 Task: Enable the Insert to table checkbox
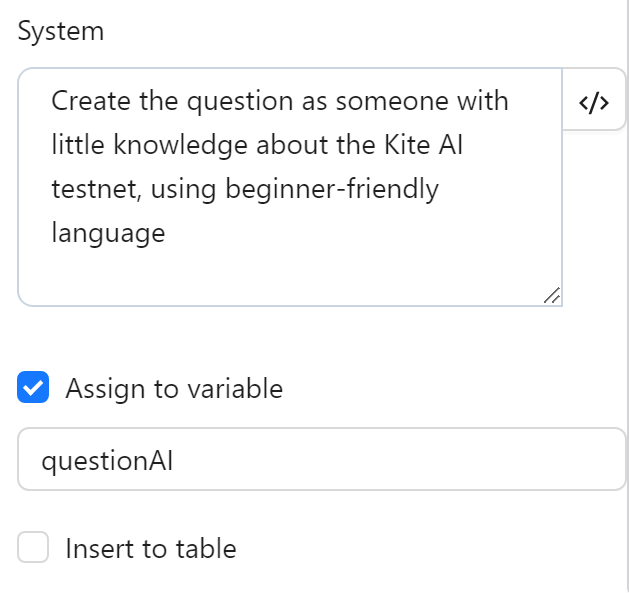(33, 548)
